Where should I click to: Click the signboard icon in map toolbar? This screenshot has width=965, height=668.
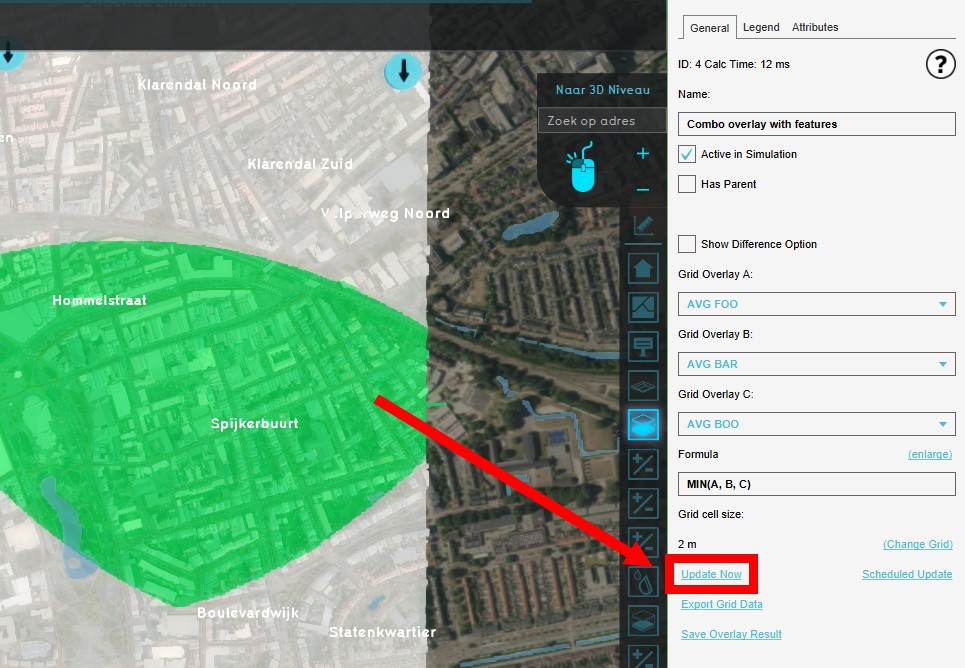(x=643, y=346)
